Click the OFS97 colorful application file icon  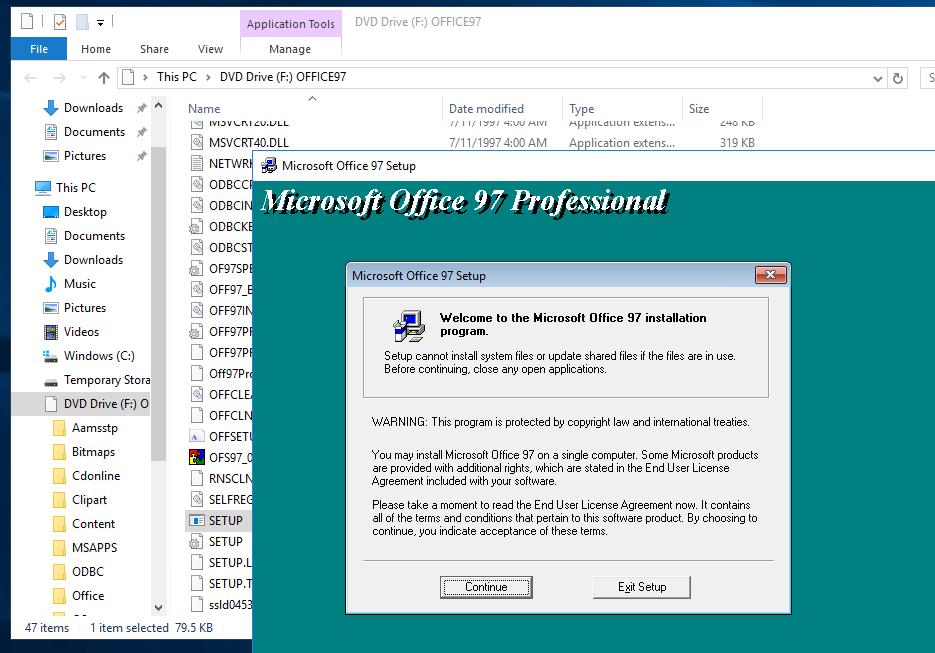point(197,457)
